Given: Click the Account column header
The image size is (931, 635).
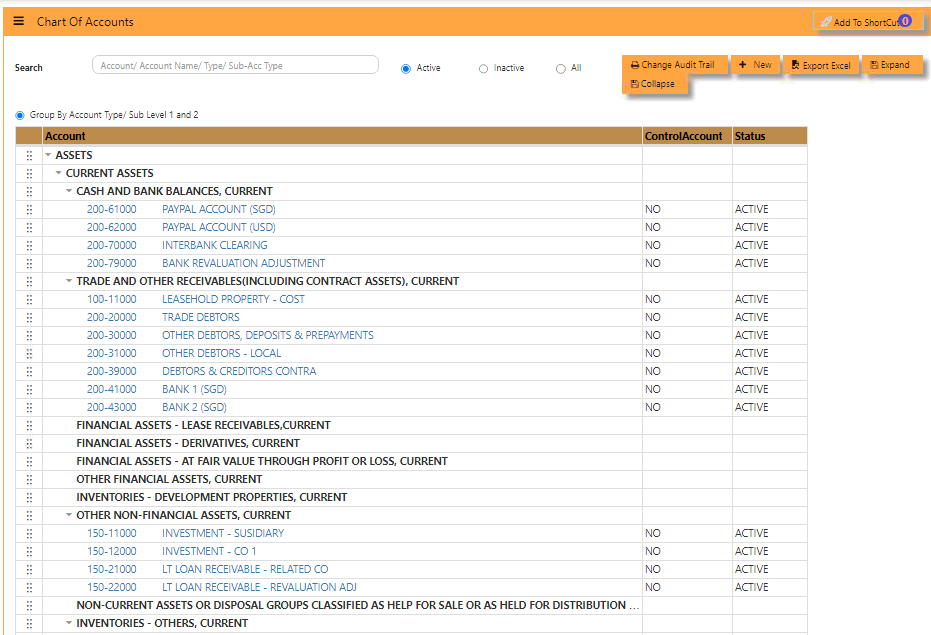Looking at the screenshot, I should pos(343,136).
